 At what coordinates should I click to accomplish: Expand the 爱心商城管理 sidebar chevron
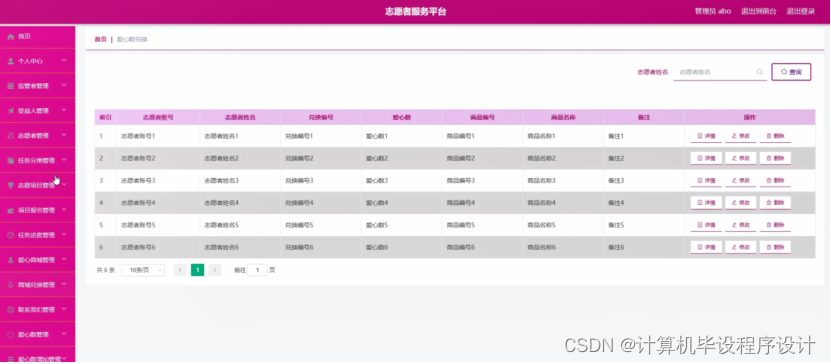point(64,260)
